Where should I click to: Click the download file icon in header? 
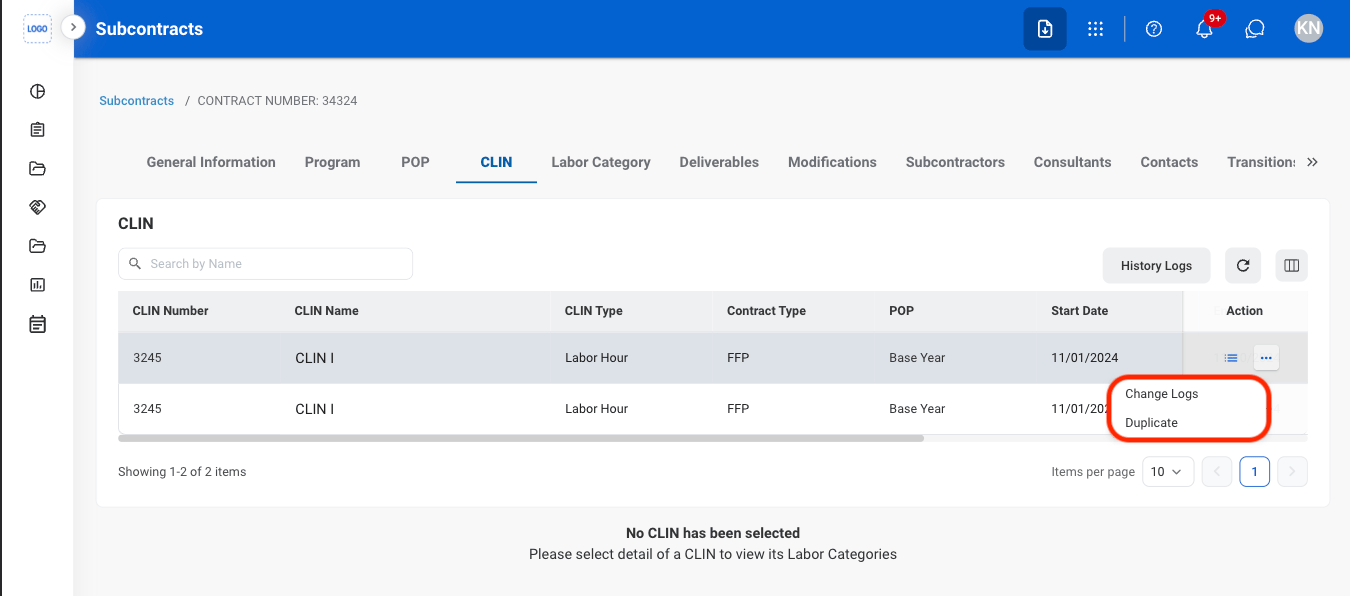pos(1045,29)
